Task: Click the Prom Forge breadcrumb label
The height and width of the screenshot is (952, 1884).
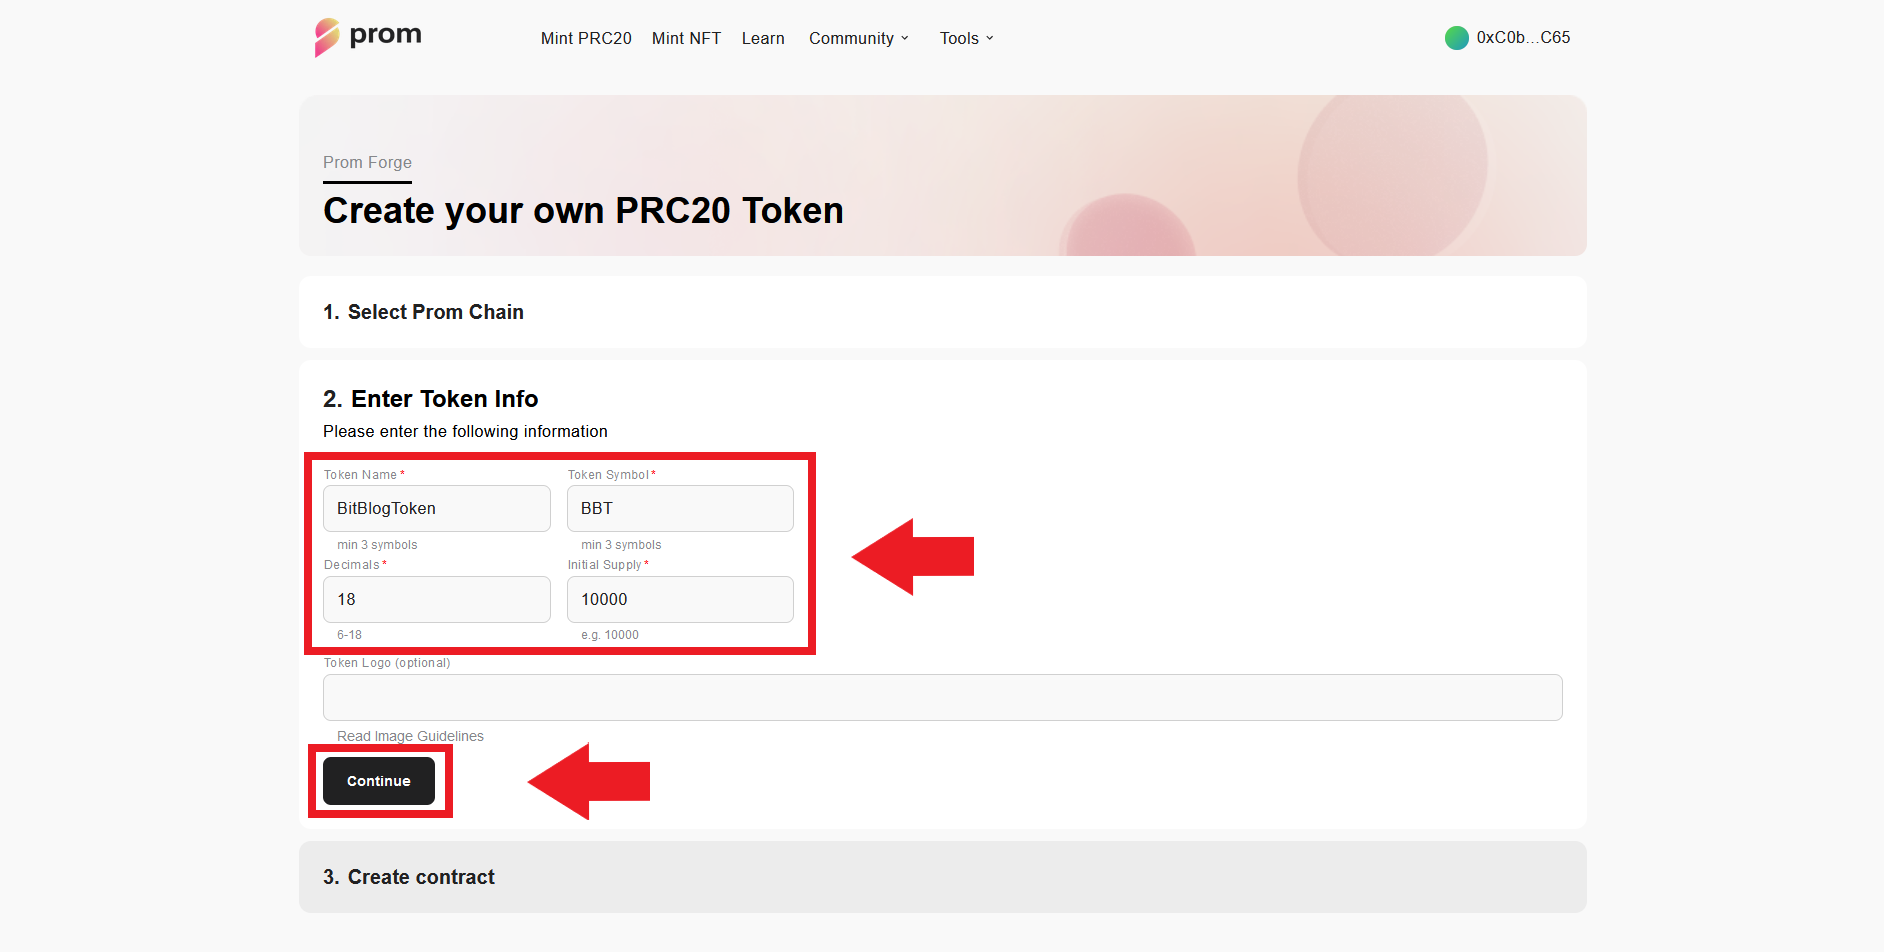Action: 367,162
